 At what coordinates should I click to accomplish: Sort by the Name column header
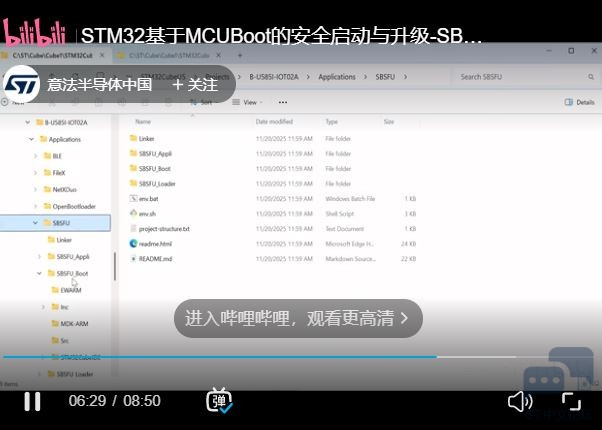tap(143, 122)
